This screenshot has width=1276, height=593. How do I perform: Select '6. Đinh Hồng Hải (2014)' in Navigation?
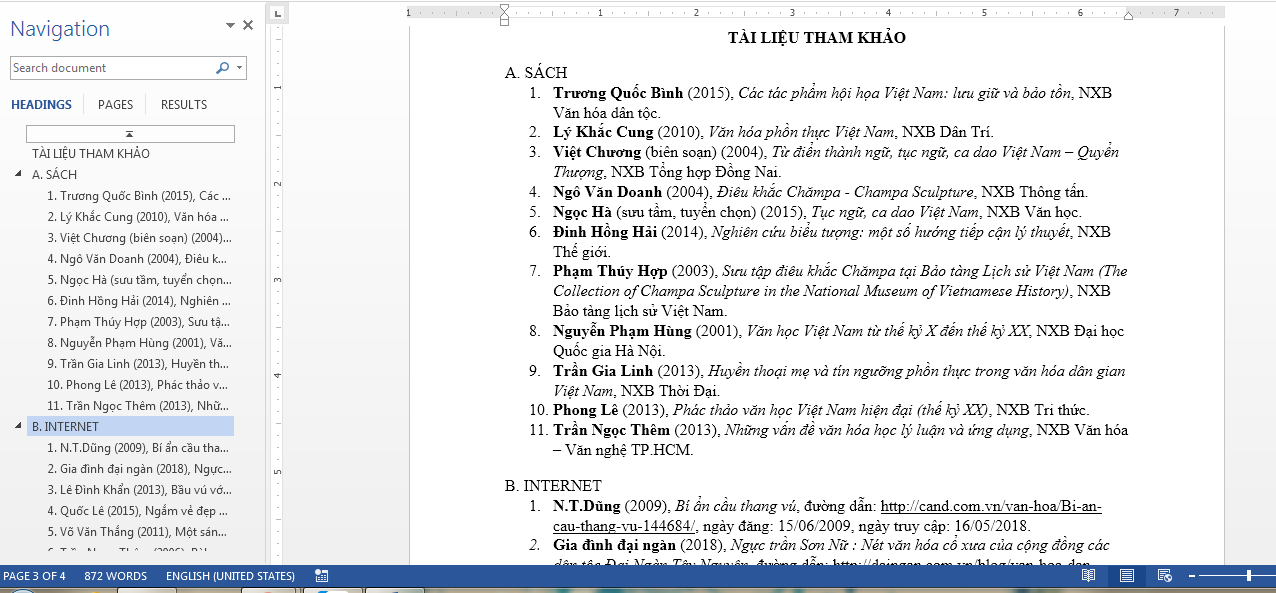click(x=139, y=301)
